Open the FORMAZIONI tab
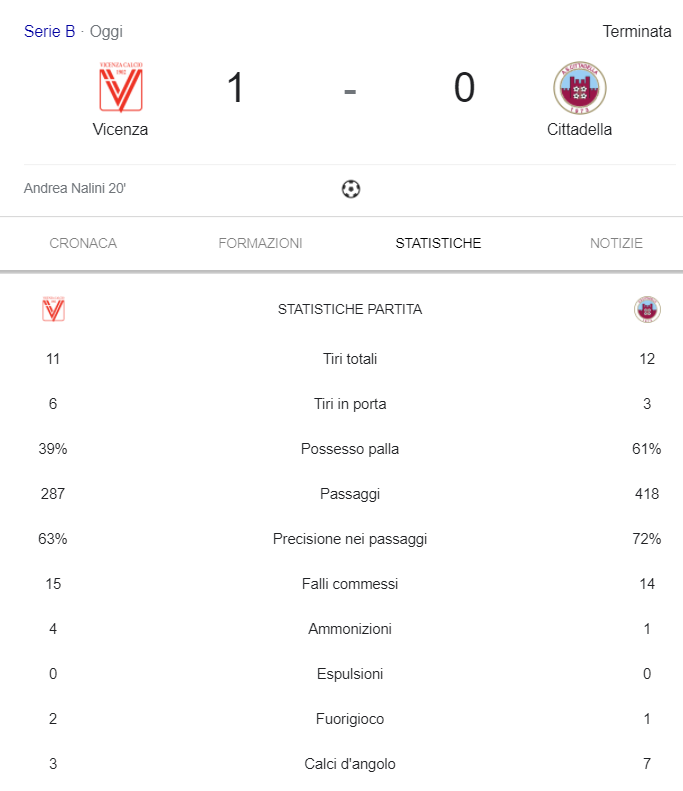 [260, 243]
